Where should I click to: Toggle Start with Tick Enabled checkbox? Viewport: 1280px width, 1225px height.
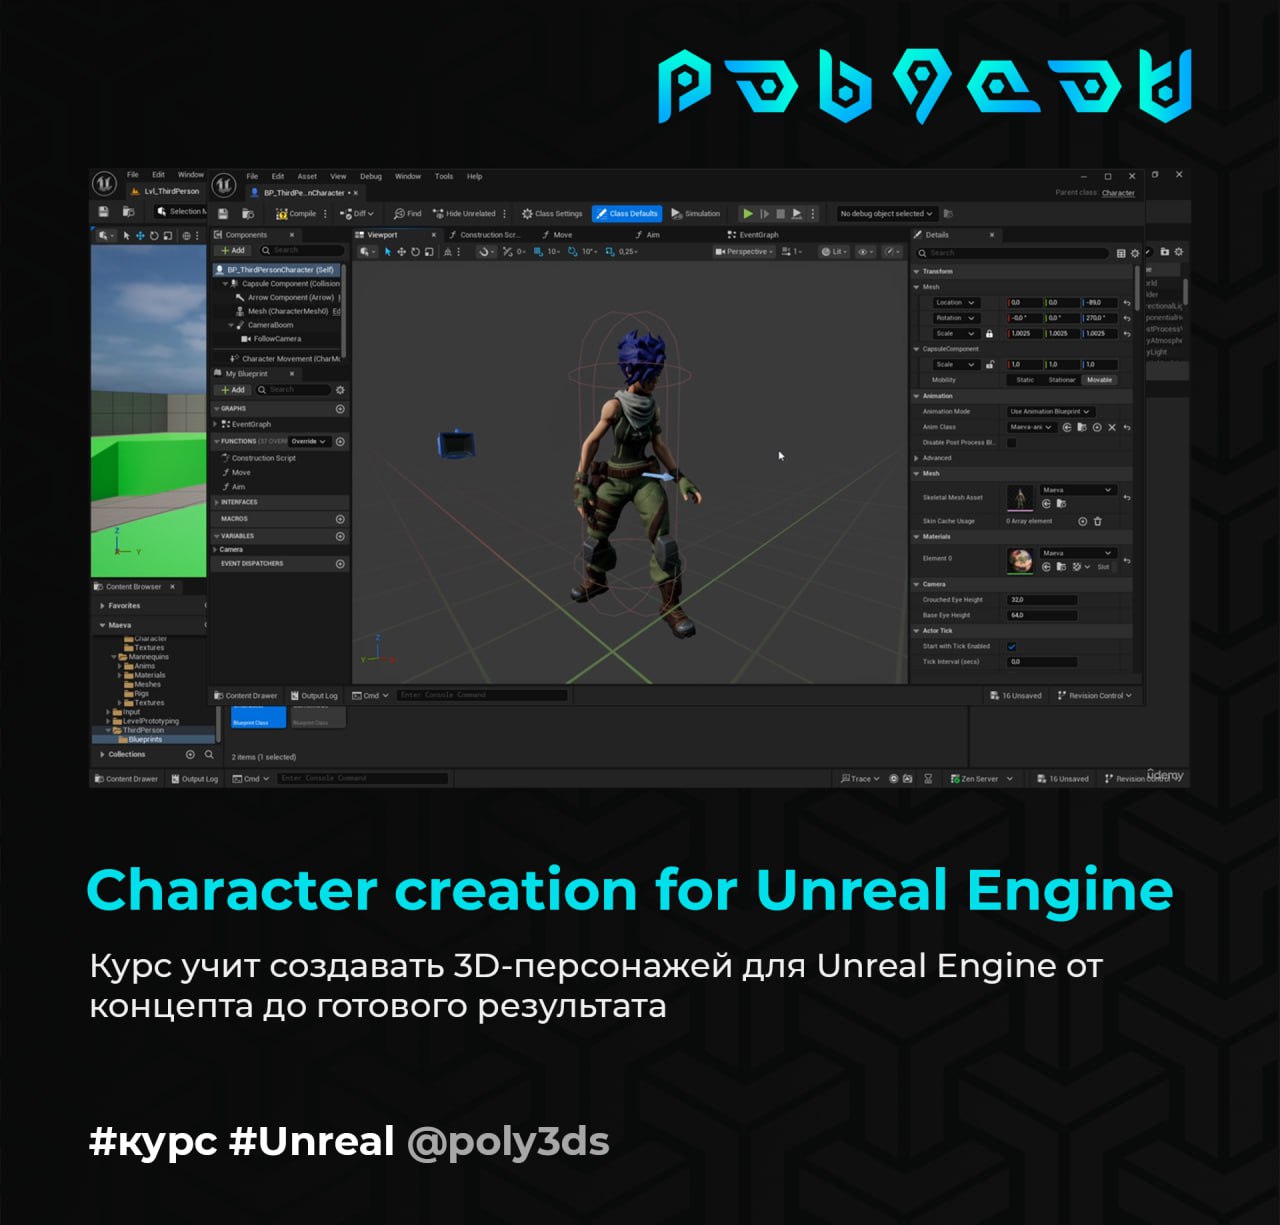click(x=1012, y=646)
